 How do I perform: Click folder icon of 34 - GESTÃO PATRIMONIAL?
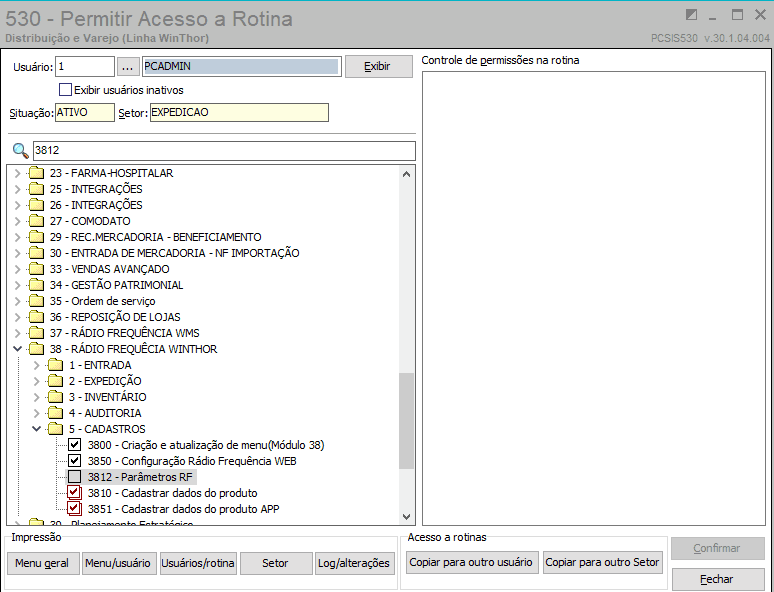click(36, 285)
